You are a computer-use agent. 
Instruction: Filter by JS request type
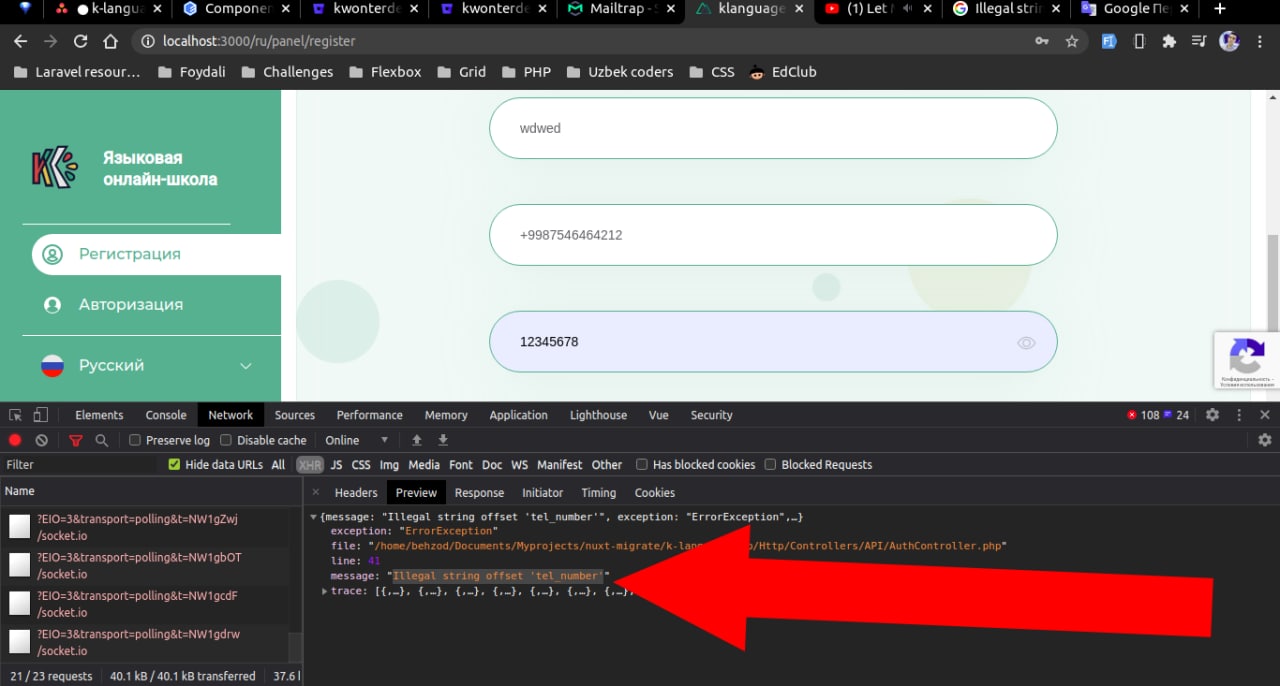point(336,465)
